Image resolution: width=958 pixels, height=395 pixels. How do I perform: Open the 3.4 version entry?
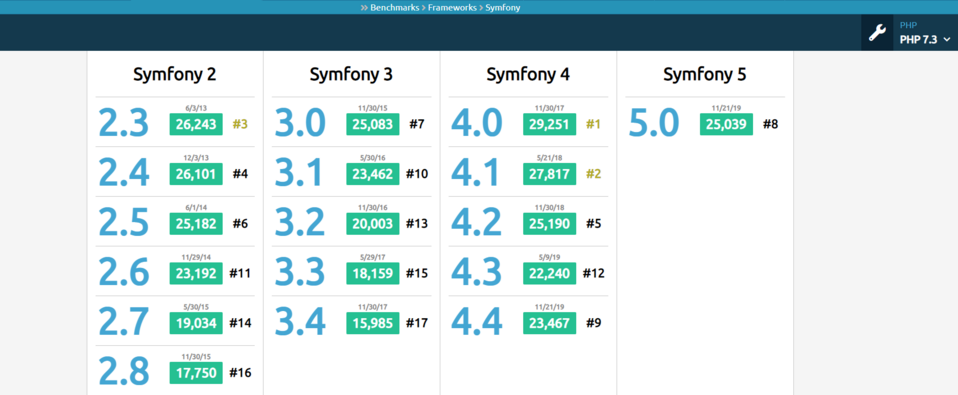pyautogui.click(x=300, y=322)
